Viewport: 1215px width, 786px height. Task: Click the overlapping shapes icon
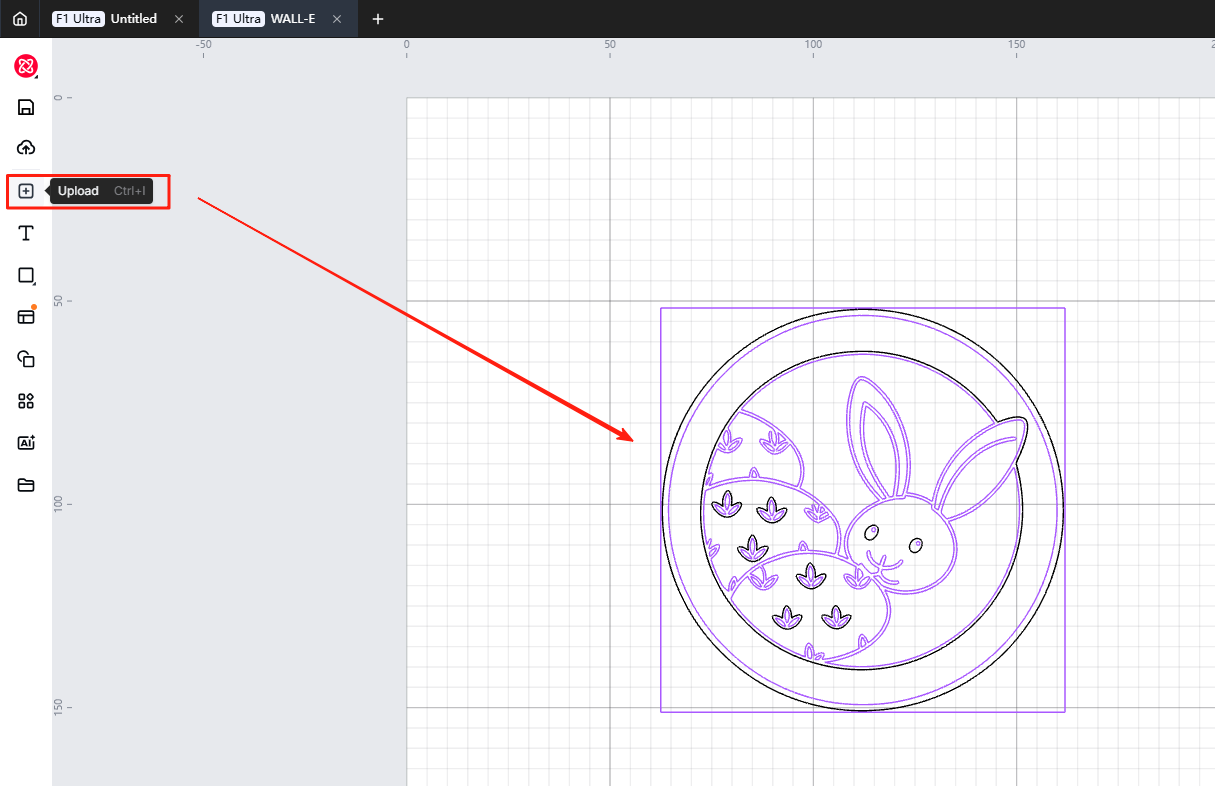pyautogui.click(x=26, y=359)
